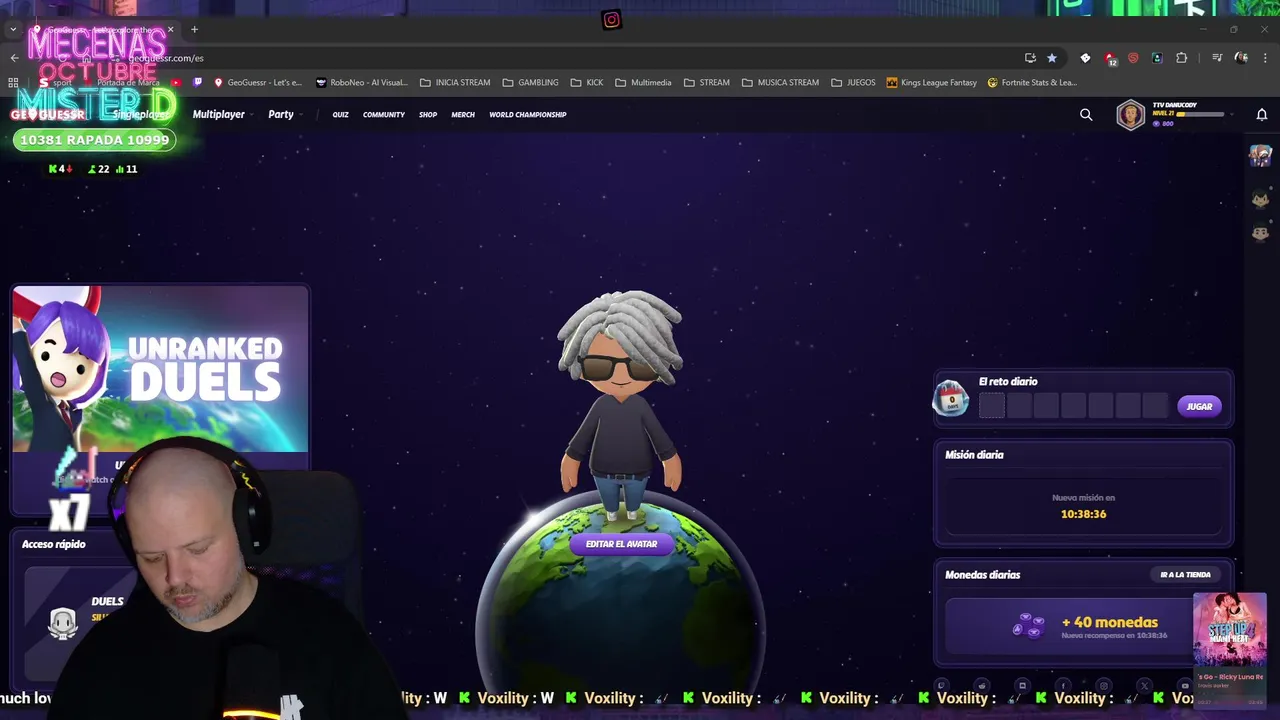Open the Multimedia bookmark folder
Screen dimensions: 1280x720
tap(643, 82)
